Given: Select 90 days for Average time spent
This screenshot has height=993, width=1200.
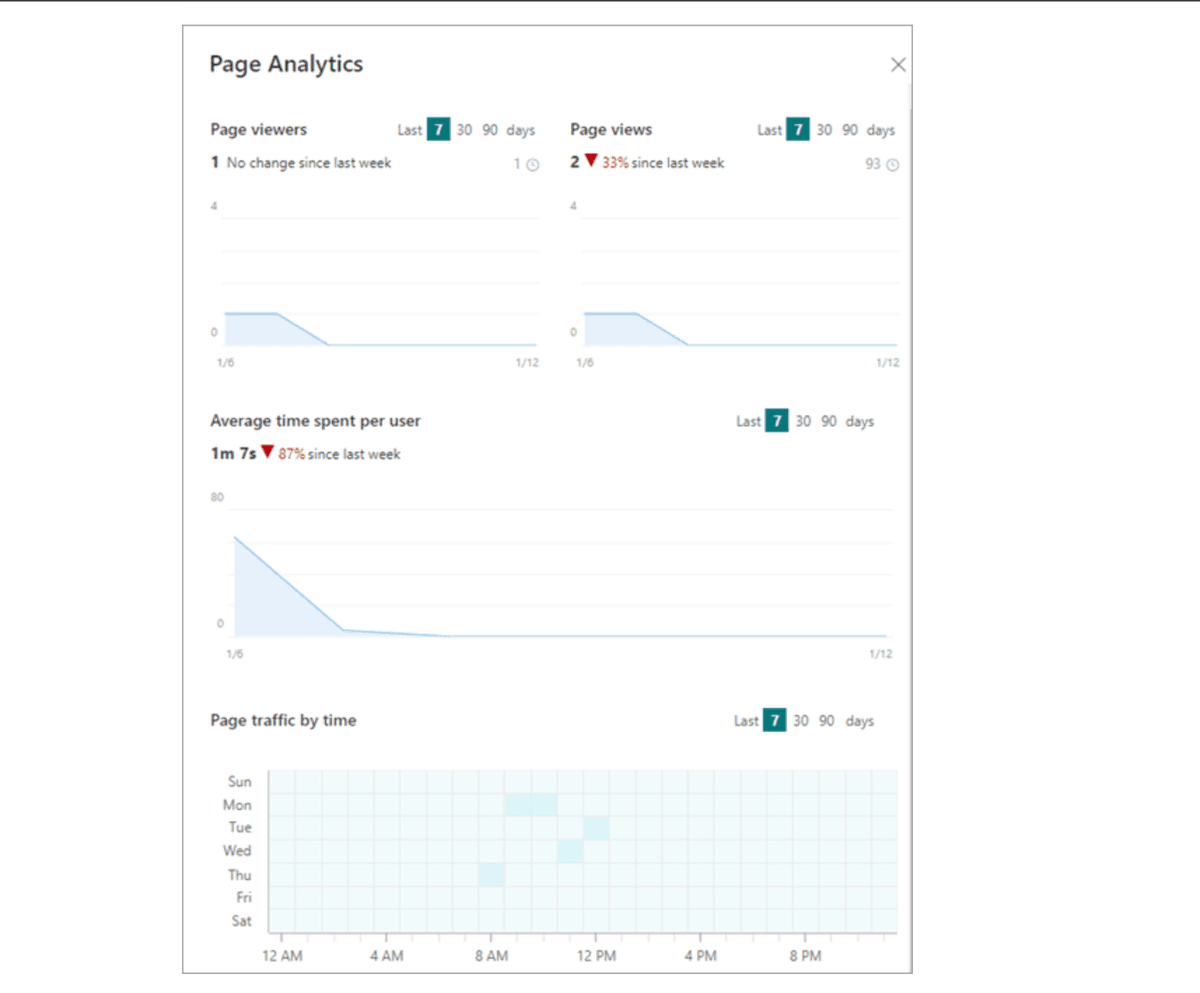Looking at the screenshot, I should (x=829, y=421).
